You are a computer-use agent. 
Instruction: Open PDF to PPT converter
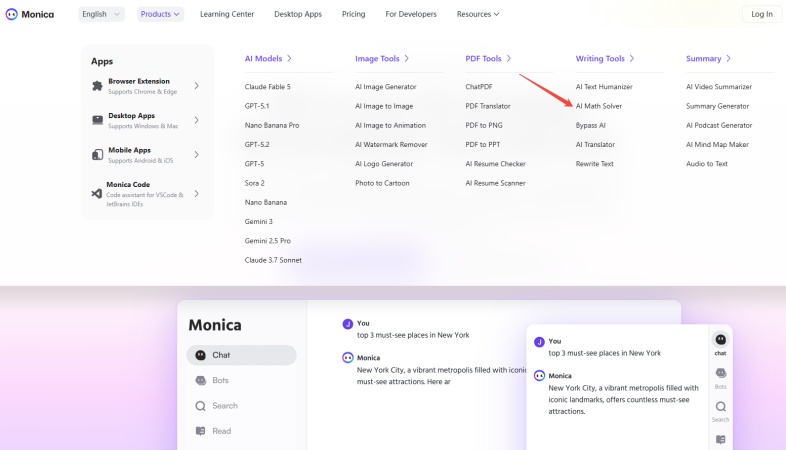483,144
